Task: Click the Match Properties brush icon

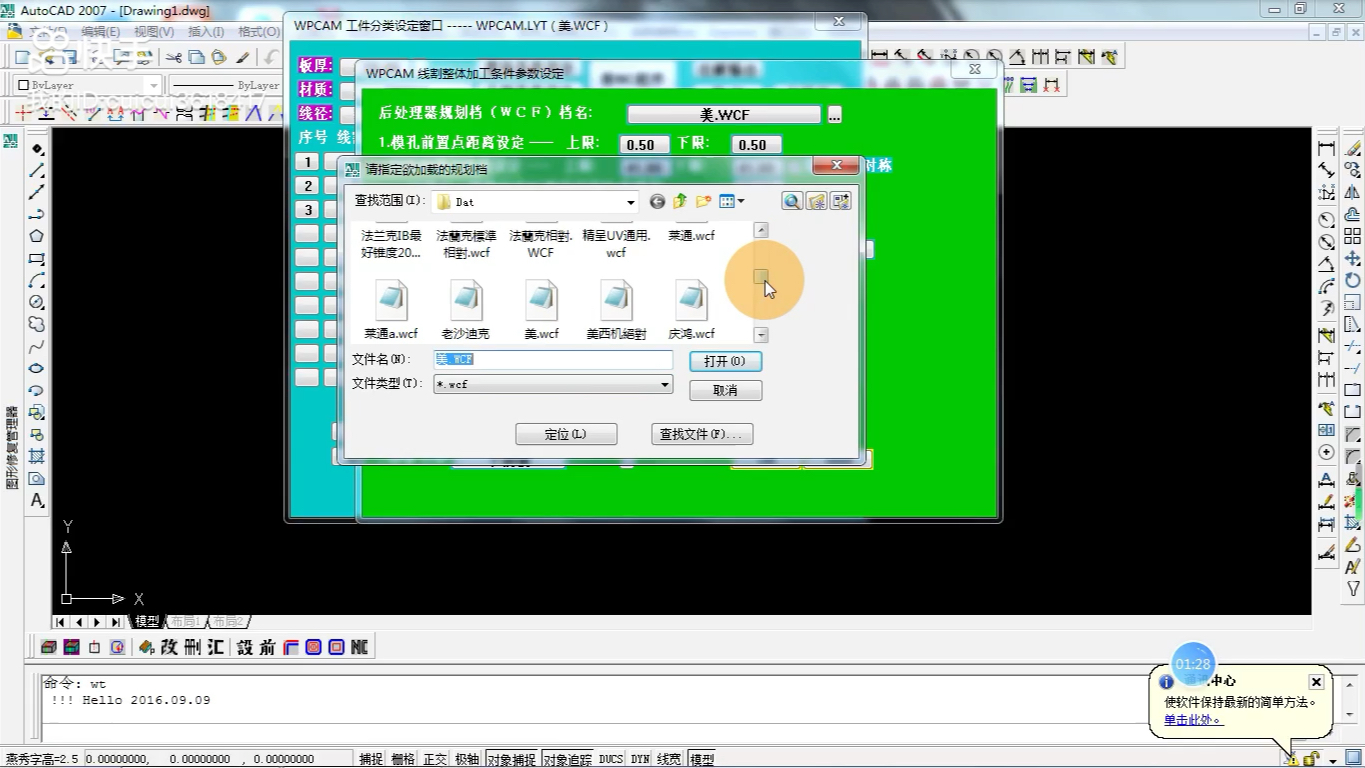Action: [243, 58]
